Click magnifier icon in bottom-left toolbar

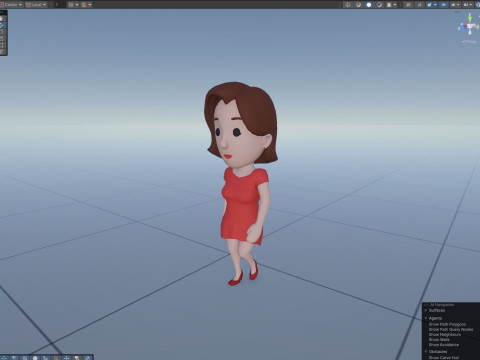(x=56, y=358)
